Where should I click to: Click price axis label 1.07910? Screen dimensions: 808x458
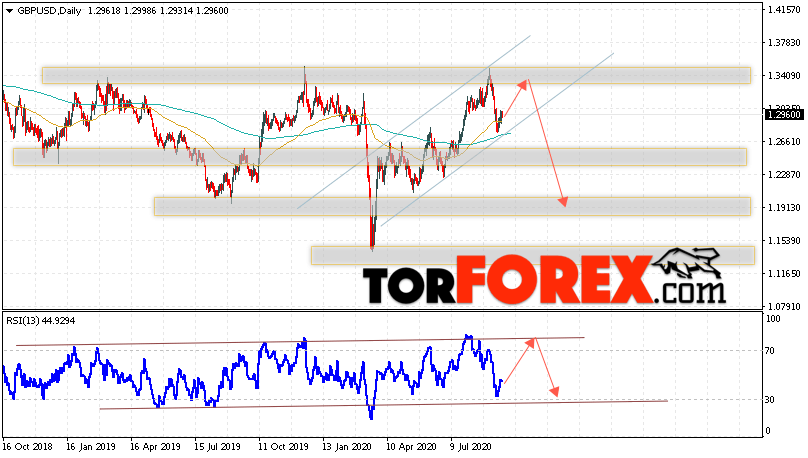[x=784, y=307]
